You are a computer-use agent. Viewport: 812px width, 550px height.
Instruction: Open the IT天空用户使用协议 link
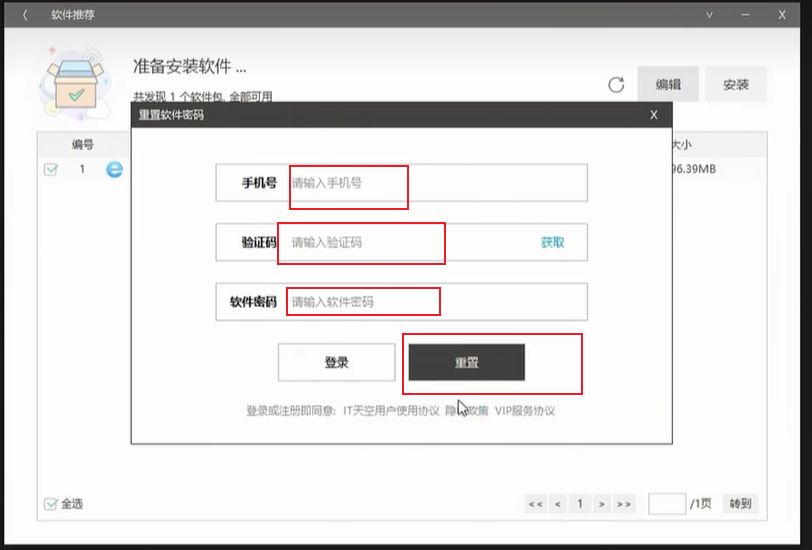391,410
